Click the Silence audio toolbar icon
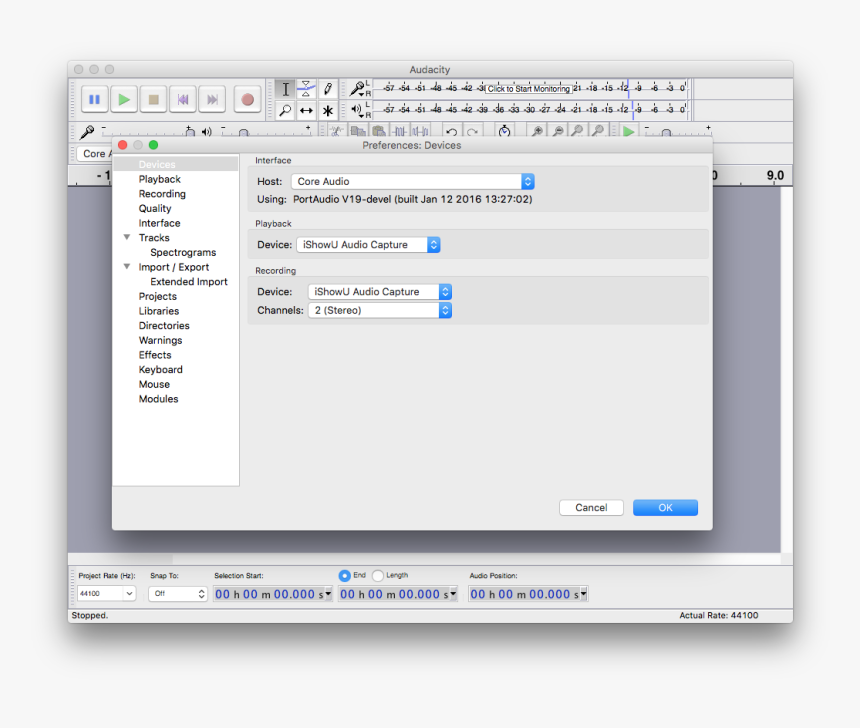Screen dimensions: 860x728 point(421,132)
